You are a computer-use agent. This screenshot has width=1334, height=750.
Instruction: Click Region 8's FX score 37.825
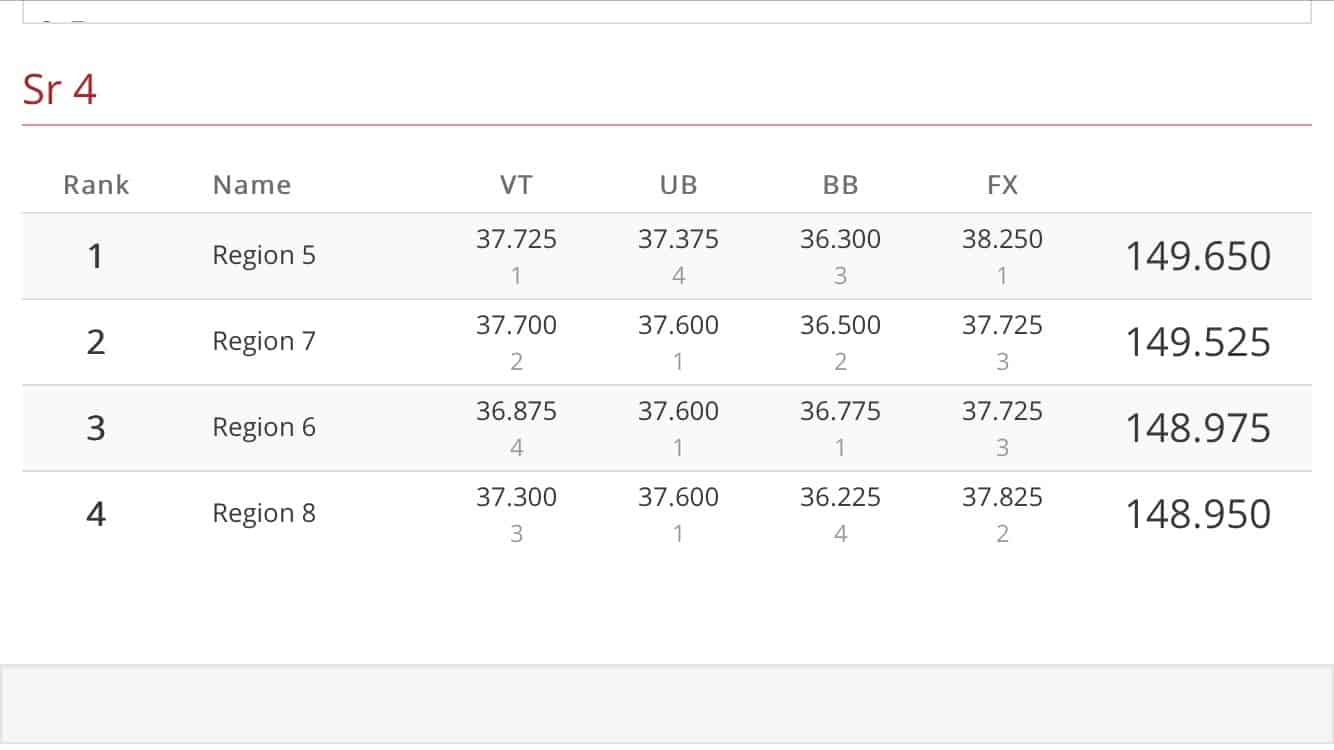pyautogui.click(x=1002, y=498)
